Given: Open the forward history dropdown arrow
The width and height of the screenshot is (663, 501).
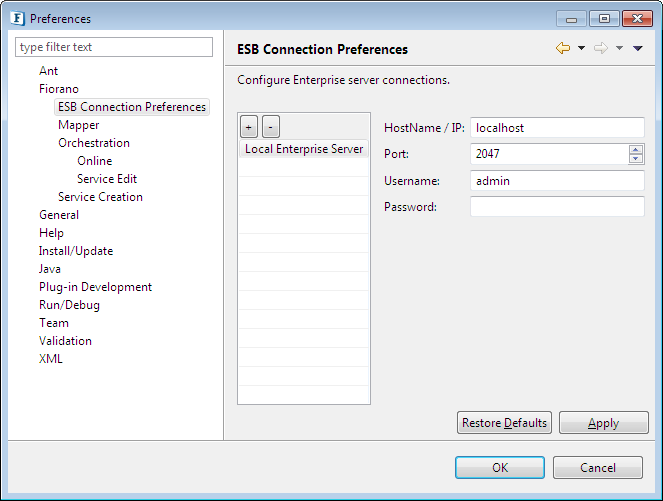Looking at the screenshot, I should (619, 49).
